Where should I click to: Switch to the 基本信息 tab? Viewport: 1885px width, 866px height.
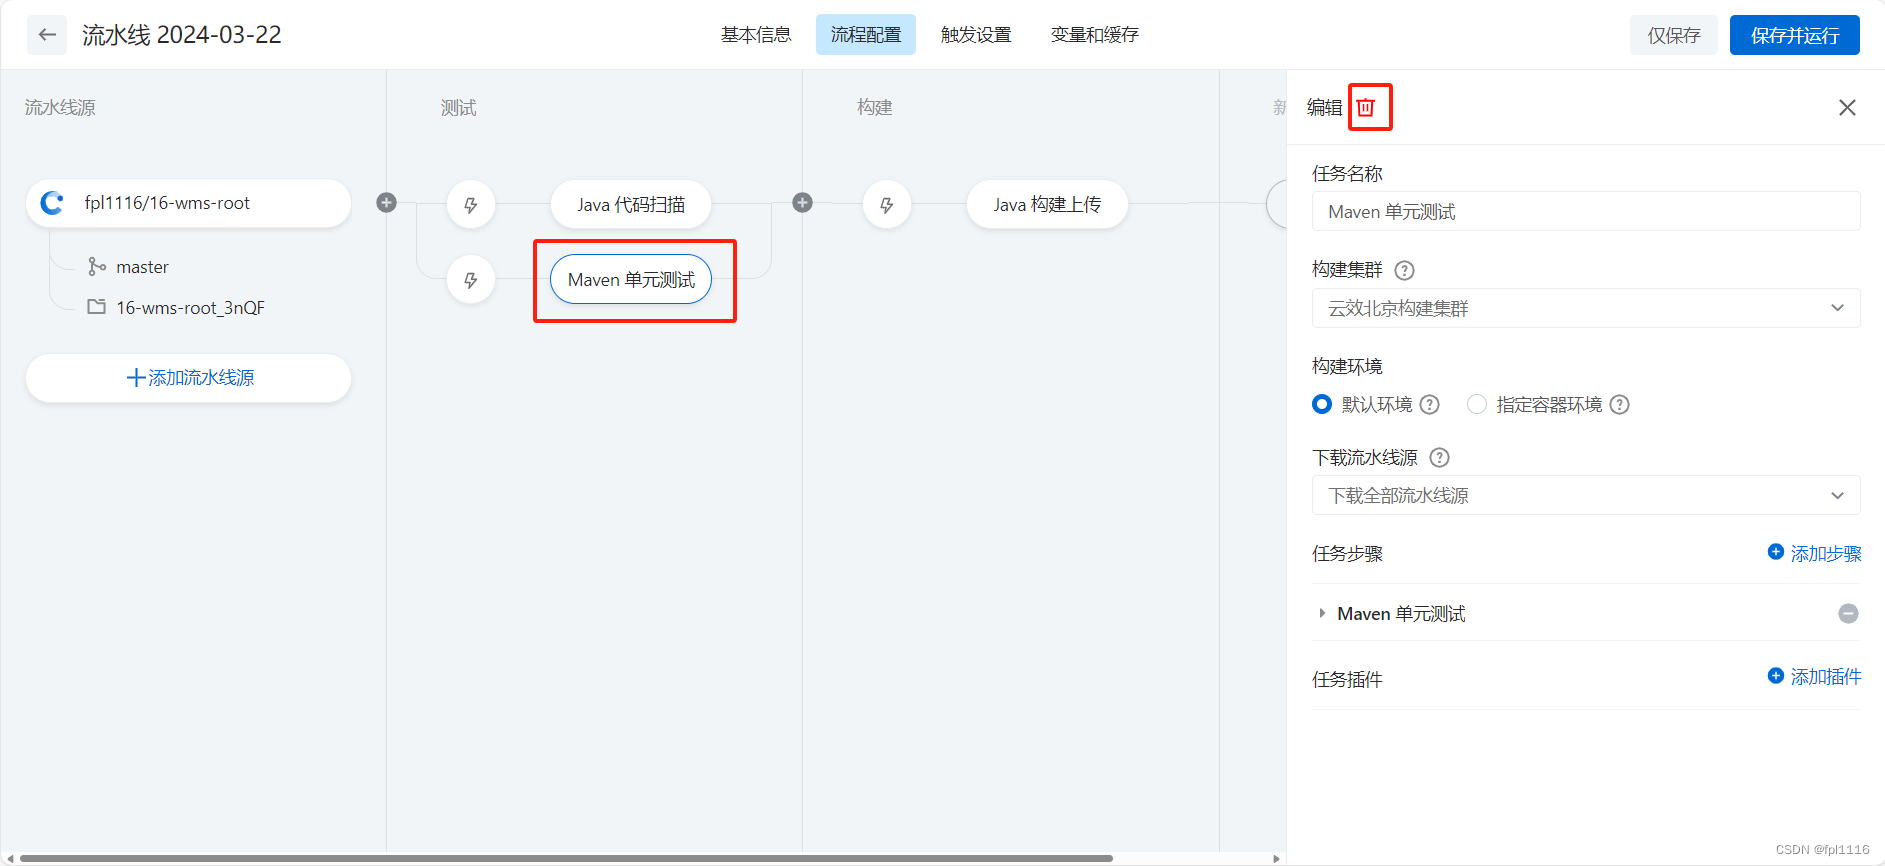pyautogui.click(x=756, y=35)
